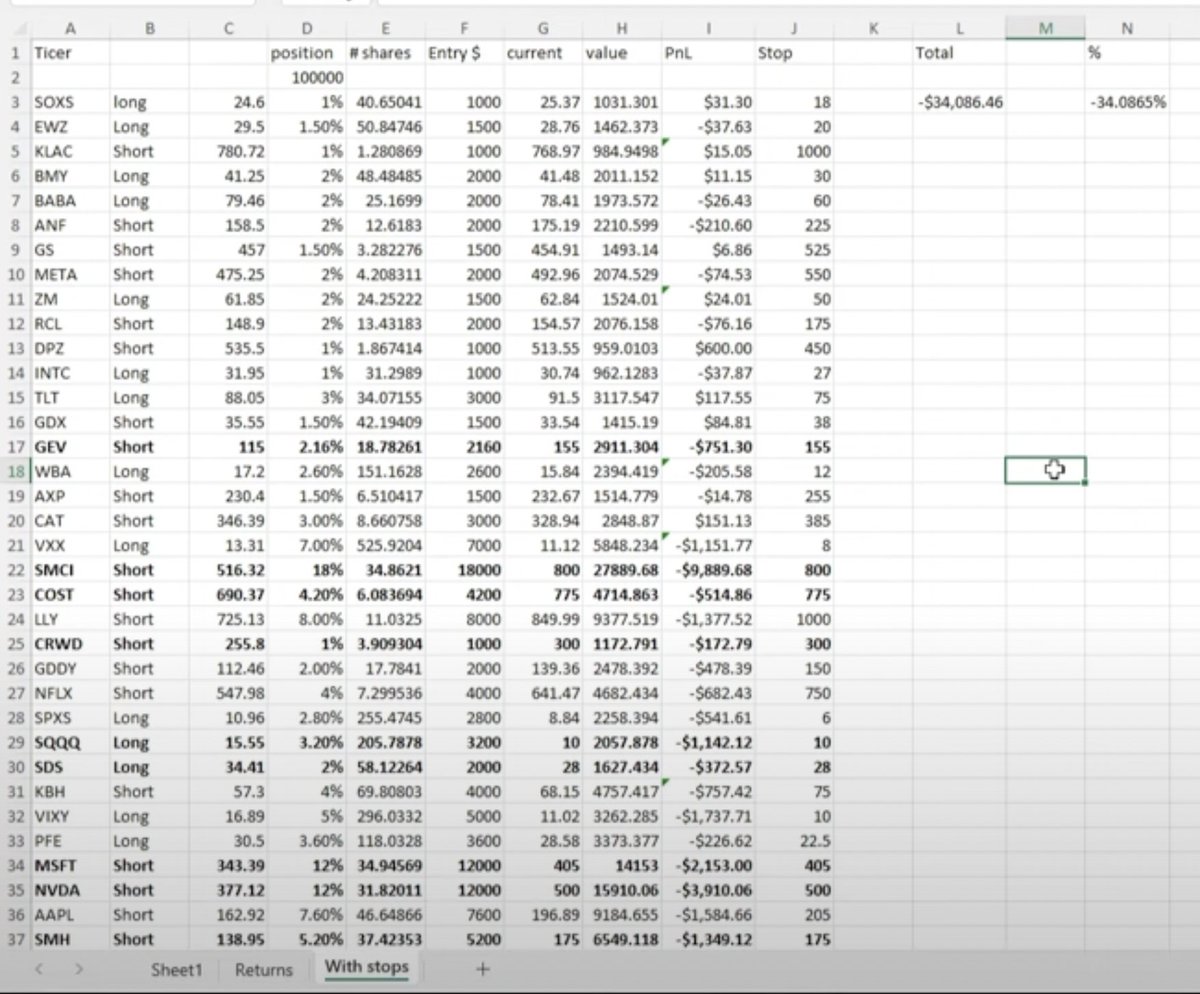Click the COST ticker cell
Image resolution: width=1200 pixels, height=994 pixels.
69,594
